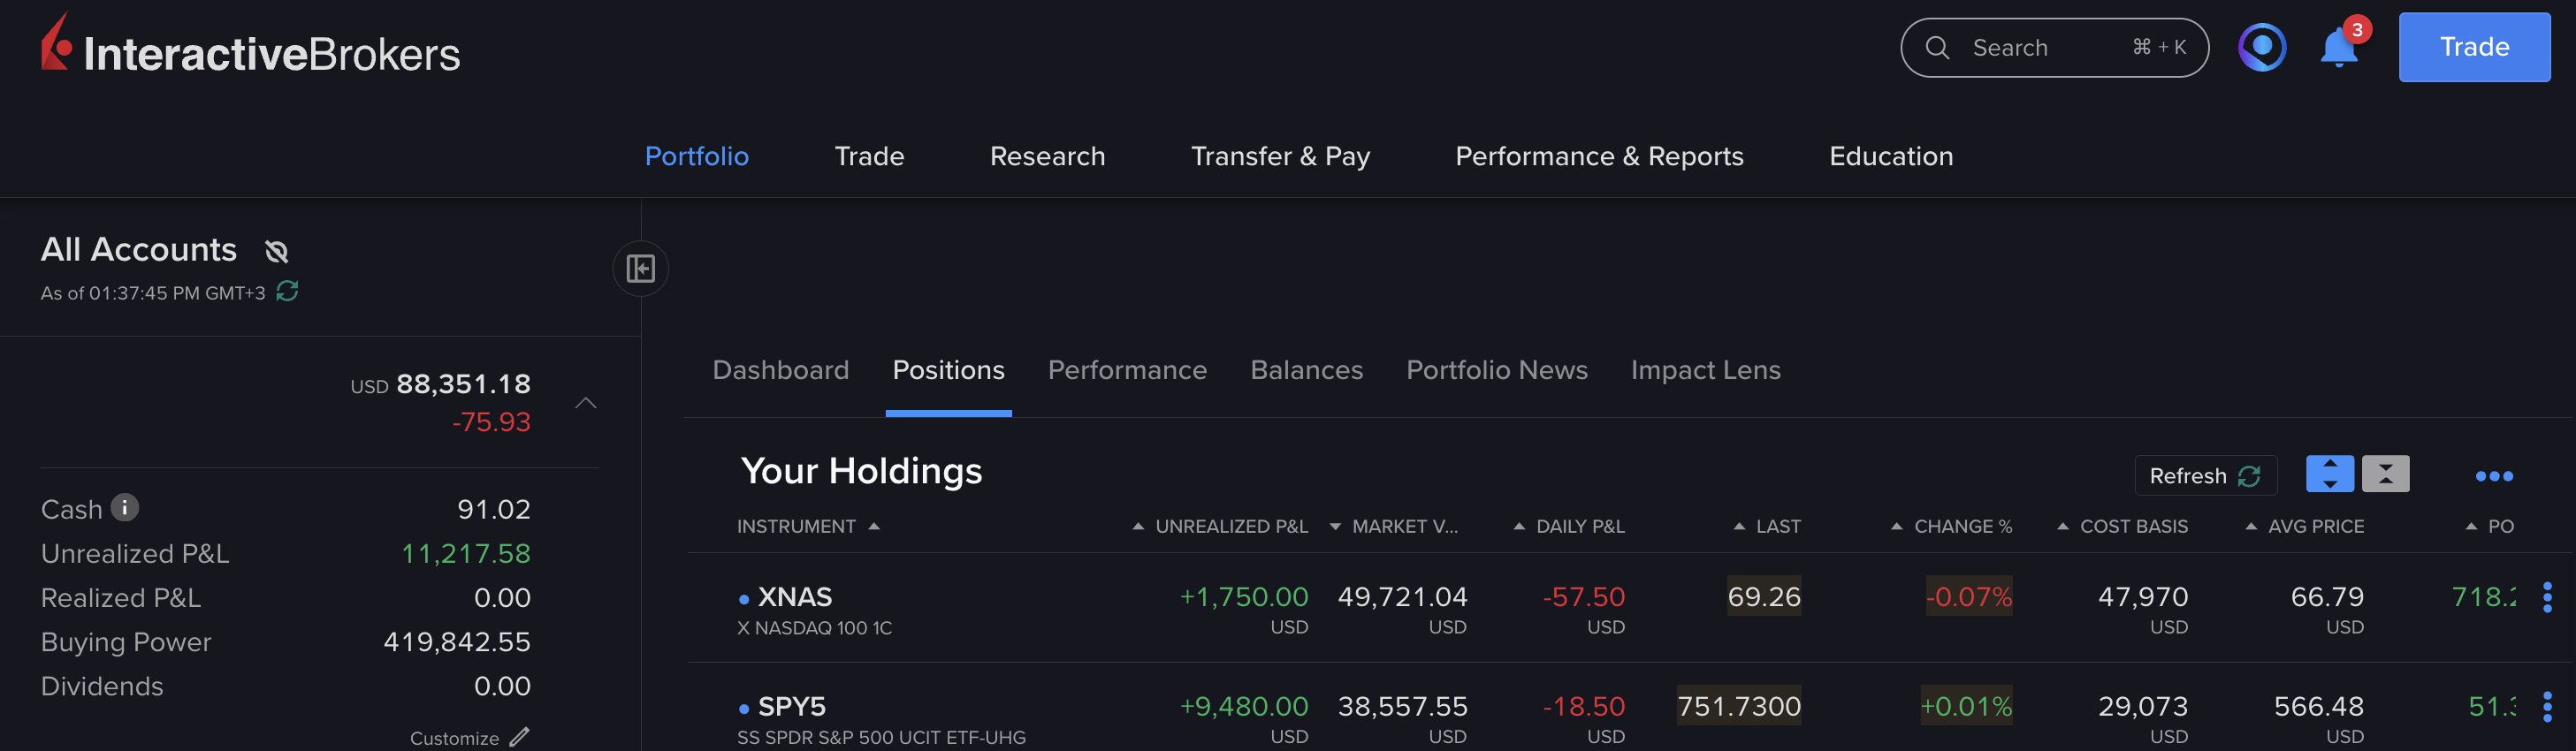
Task: Sort by Change % column
Action: coord(1951,526)
